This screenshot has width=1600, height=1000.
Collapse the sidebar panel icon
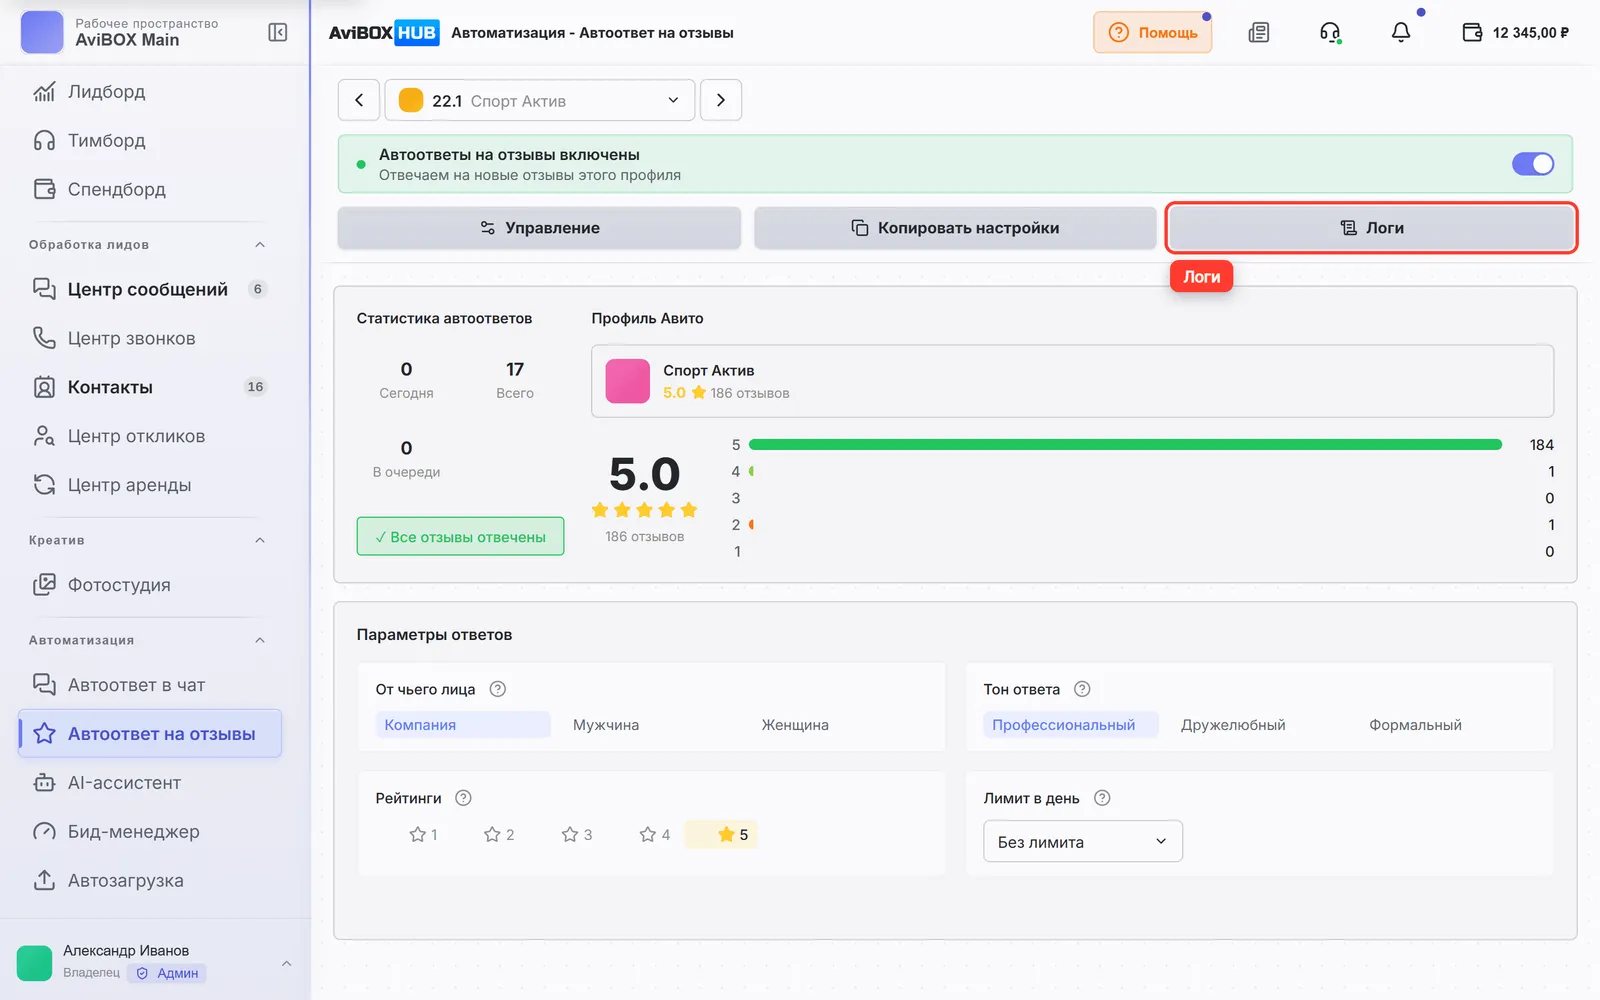point(278,32)
